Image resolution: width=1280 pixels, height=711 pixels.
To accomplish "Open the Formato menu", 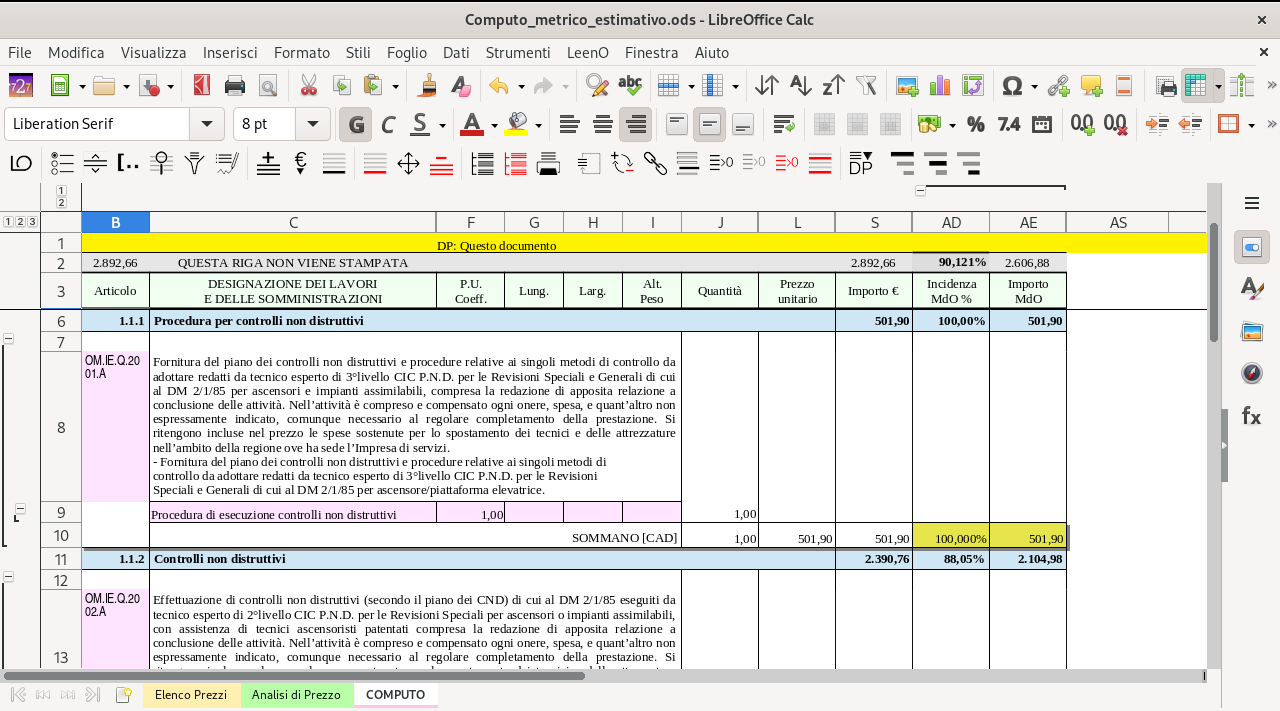I will click(x=302, y=52).
